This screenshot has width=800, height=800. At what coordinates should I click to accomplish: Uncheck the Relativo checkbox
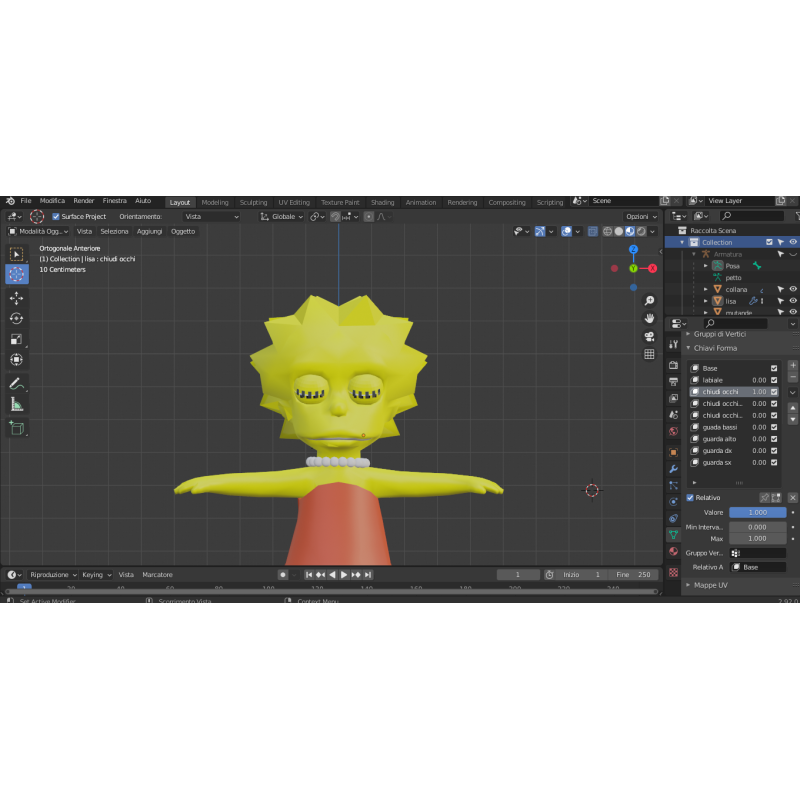point(690,497)
